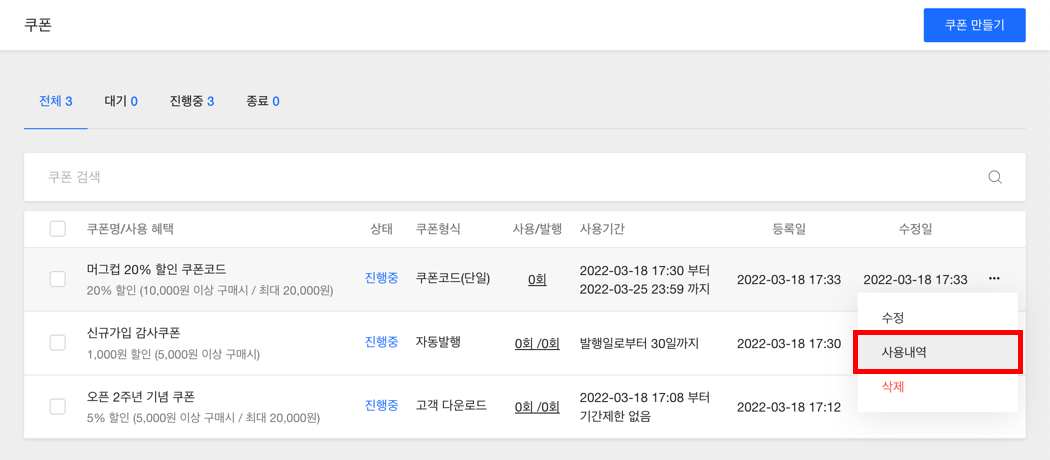
Task: Toggle the select-all coupons checkbox
Action: (x=58, y=229)
